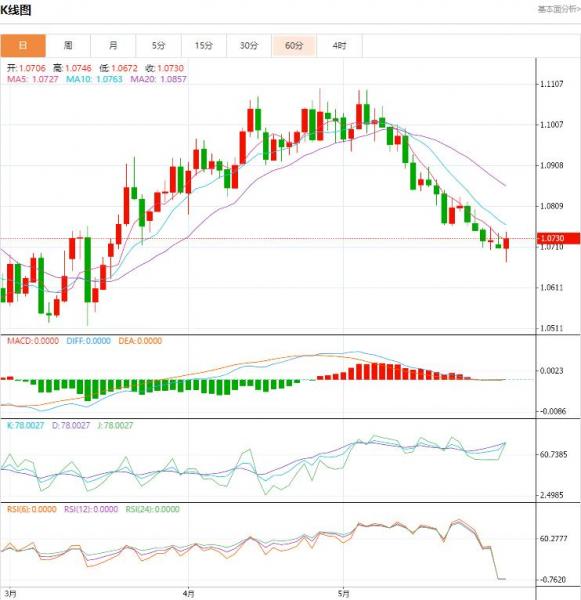The image size is (581, 600).
Task: Switch to the 4时 timeframe tab
Action: point(339,46)
